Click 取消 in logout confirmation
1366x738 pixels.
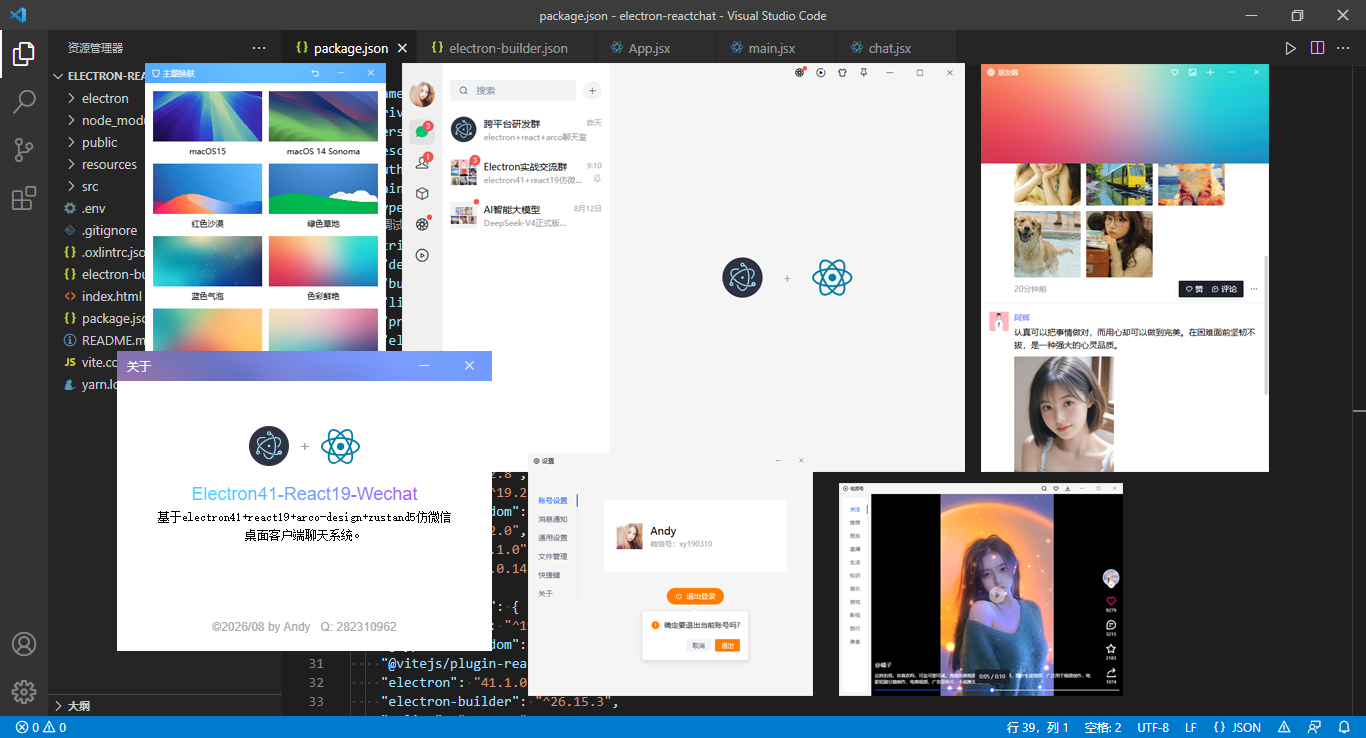click(x=698, y=646)
